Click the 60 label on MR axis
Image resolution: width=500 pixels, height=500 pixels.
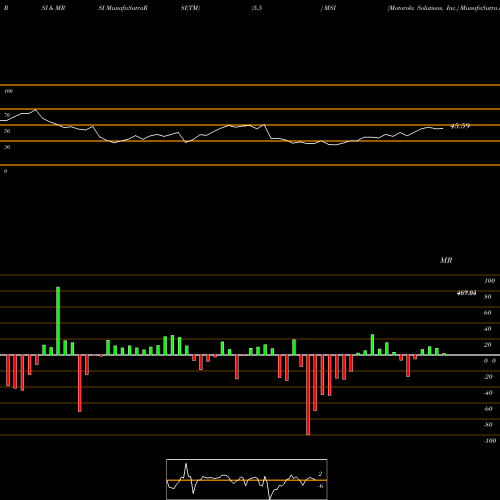click(488, 313)
